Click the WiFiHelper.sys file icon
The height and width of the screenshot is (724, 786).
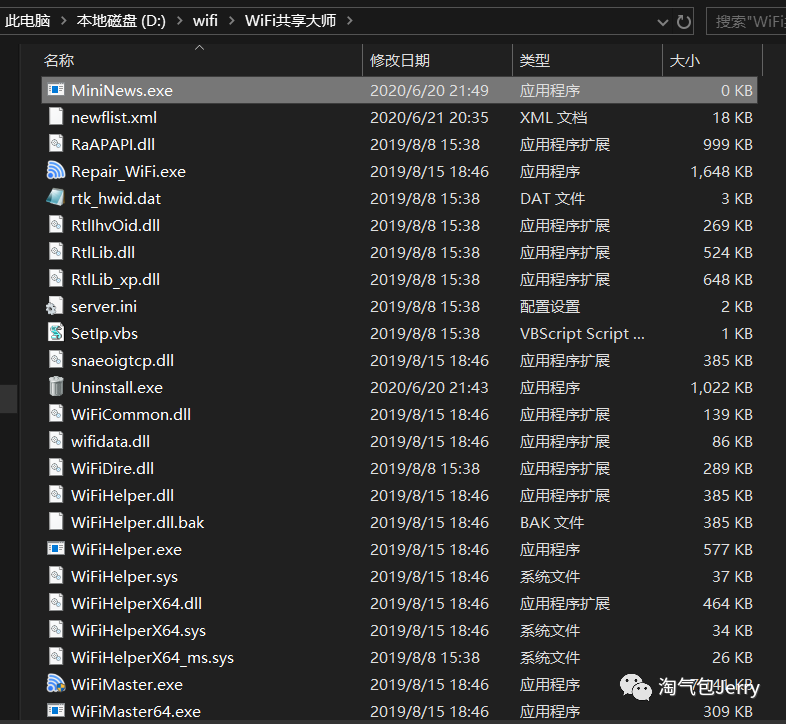coord(56,576)
